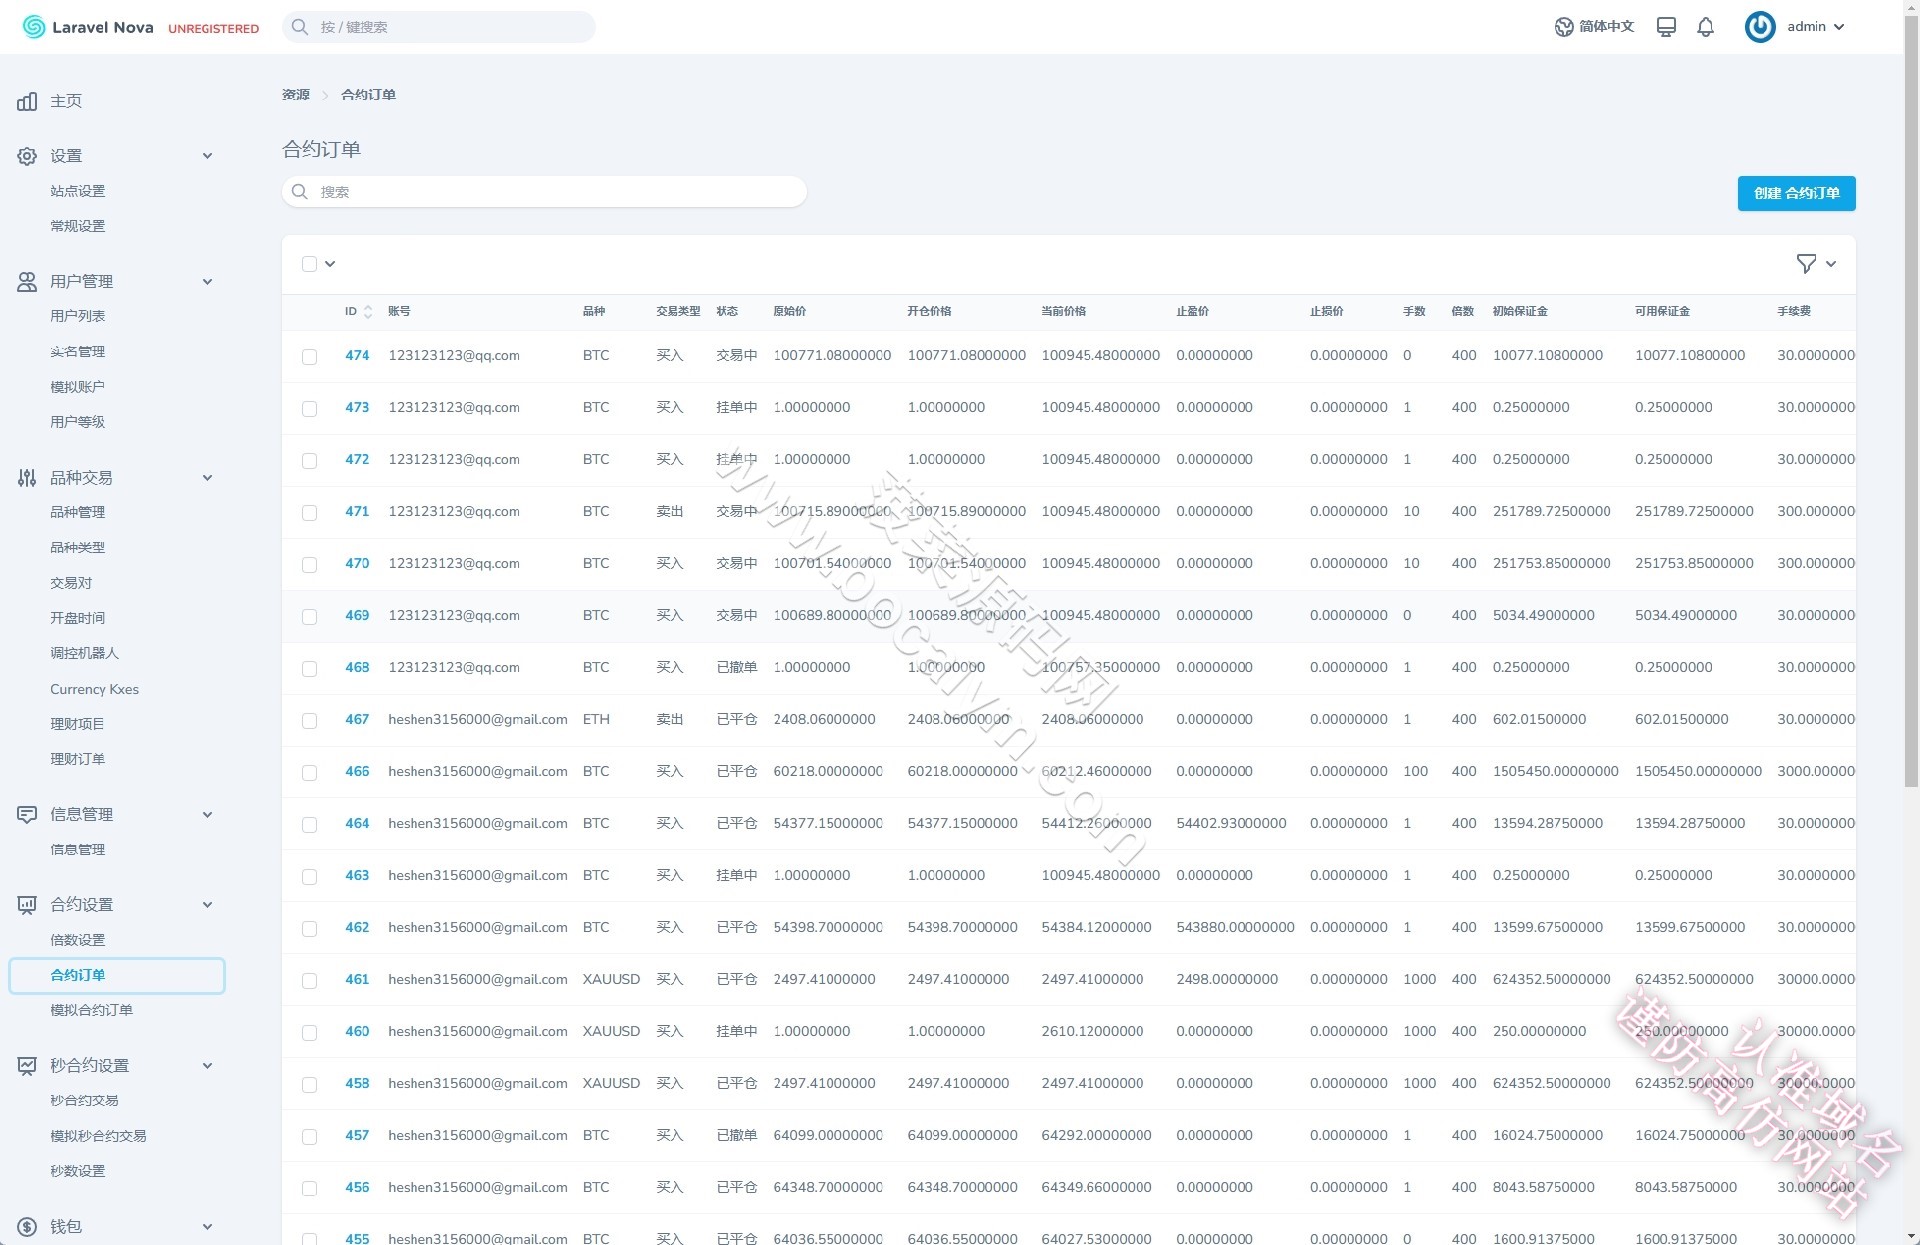Click the 用户管理 users icon
The width and height of the screenshot is (1920, 1245).
27,282
